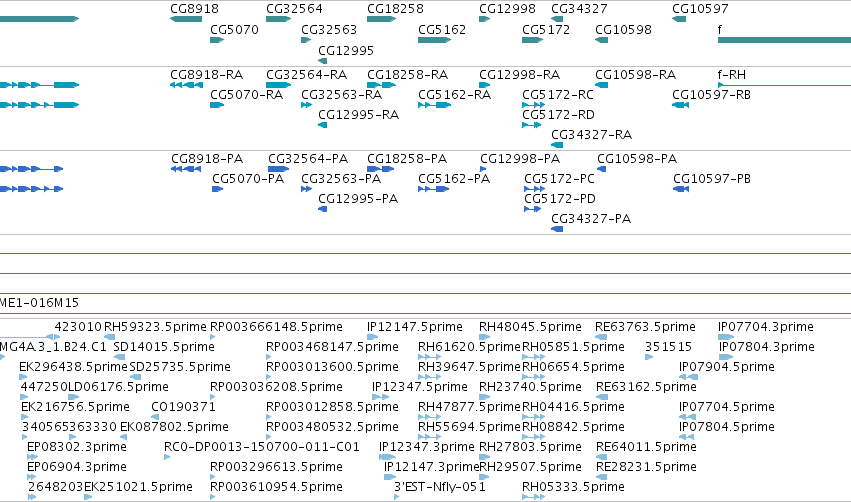The image size is (851, 502).
Task: Click the CG10597 gene label
Action: [x=700, y=9]
